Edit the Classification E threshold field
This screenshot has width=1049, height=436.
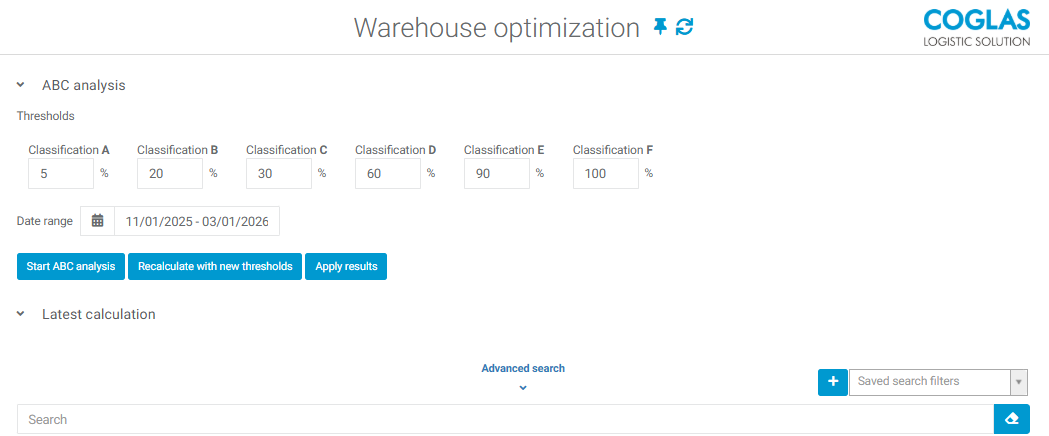click(x=496, y=174)
